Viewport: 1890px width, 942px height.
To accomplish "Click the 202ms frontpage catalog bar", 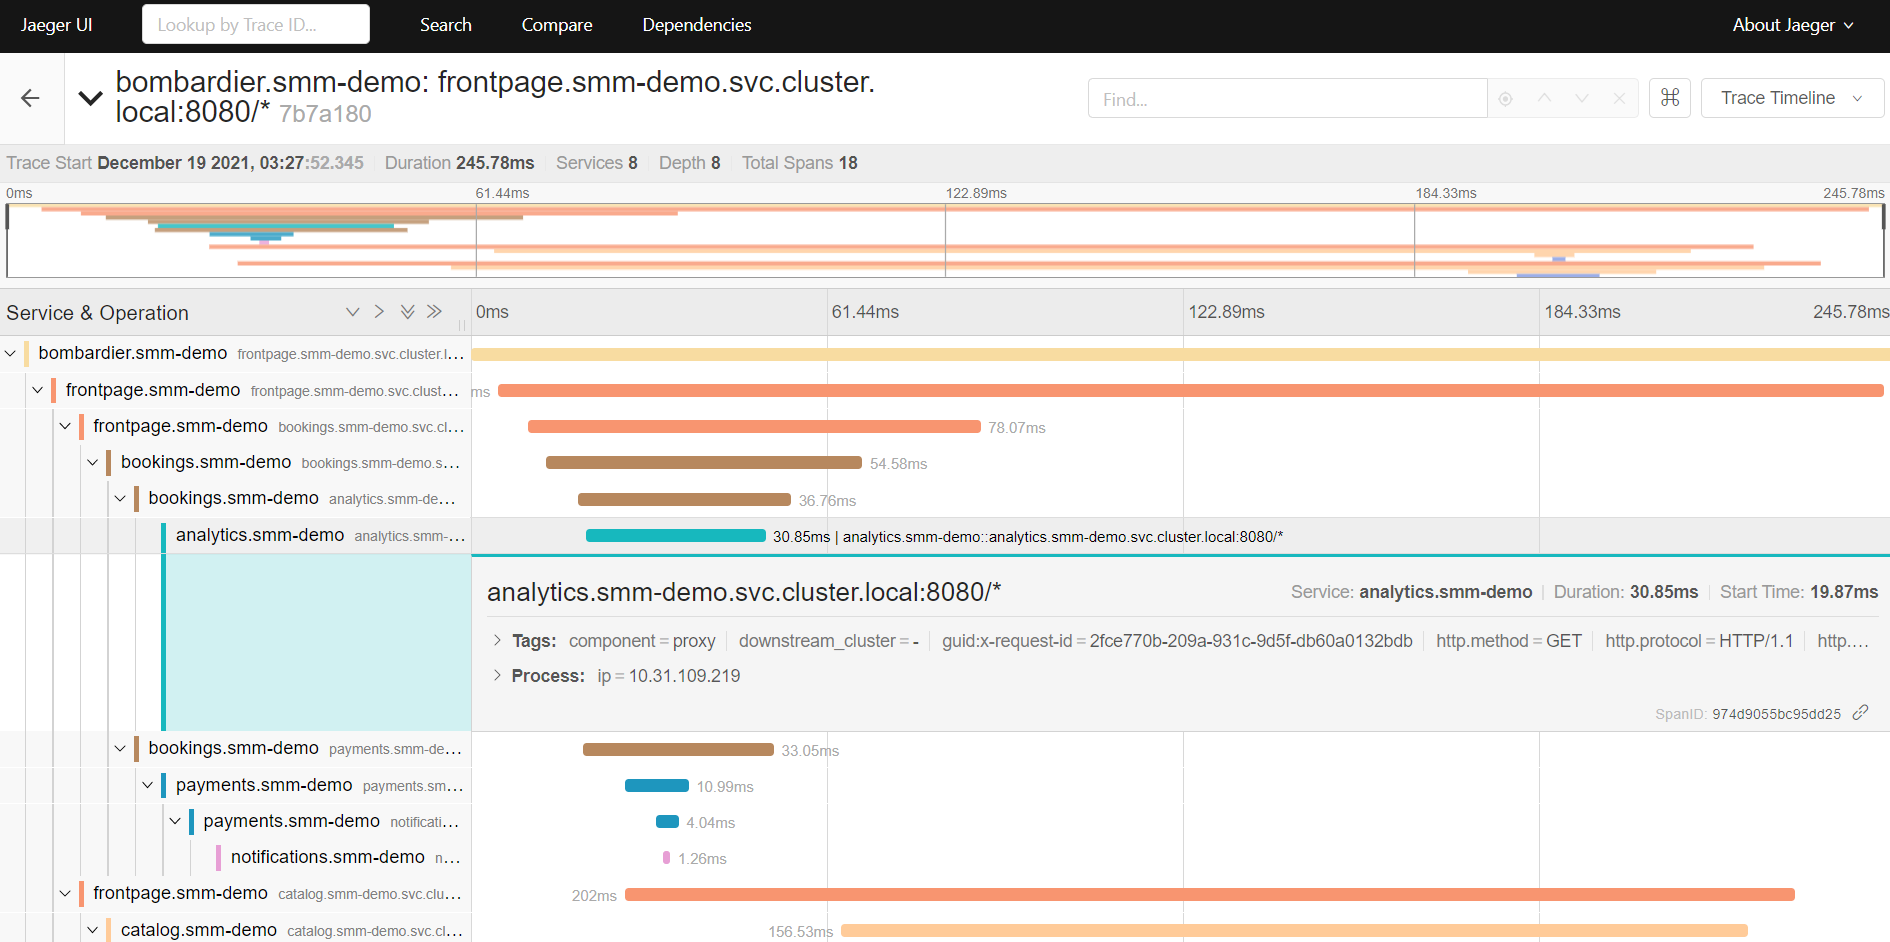I will coord(1210,894).
